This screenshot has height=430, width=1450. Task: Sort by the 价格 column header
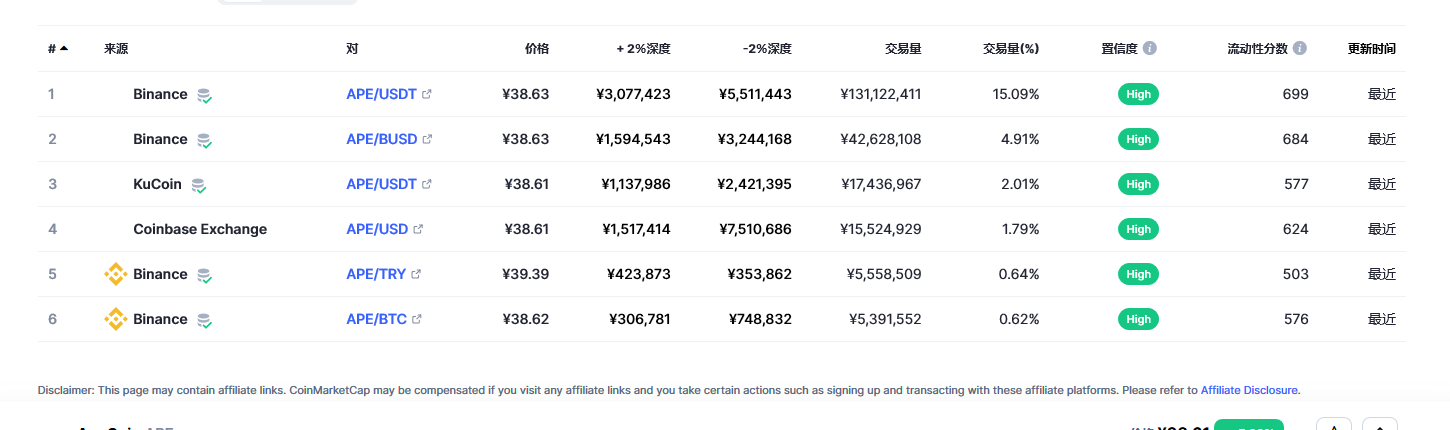pos(537,48)
